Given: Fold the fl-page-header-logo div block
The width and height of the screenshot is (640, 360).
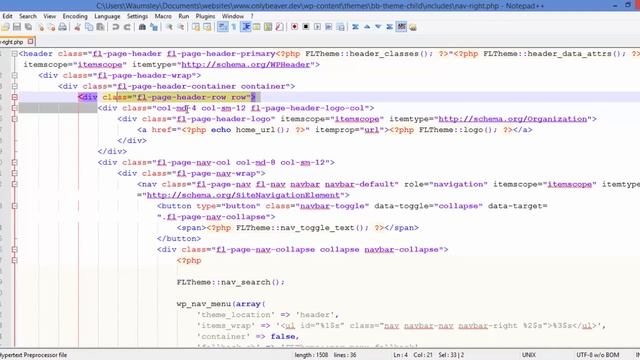Looking at the screenshot, I should point(15,119).
